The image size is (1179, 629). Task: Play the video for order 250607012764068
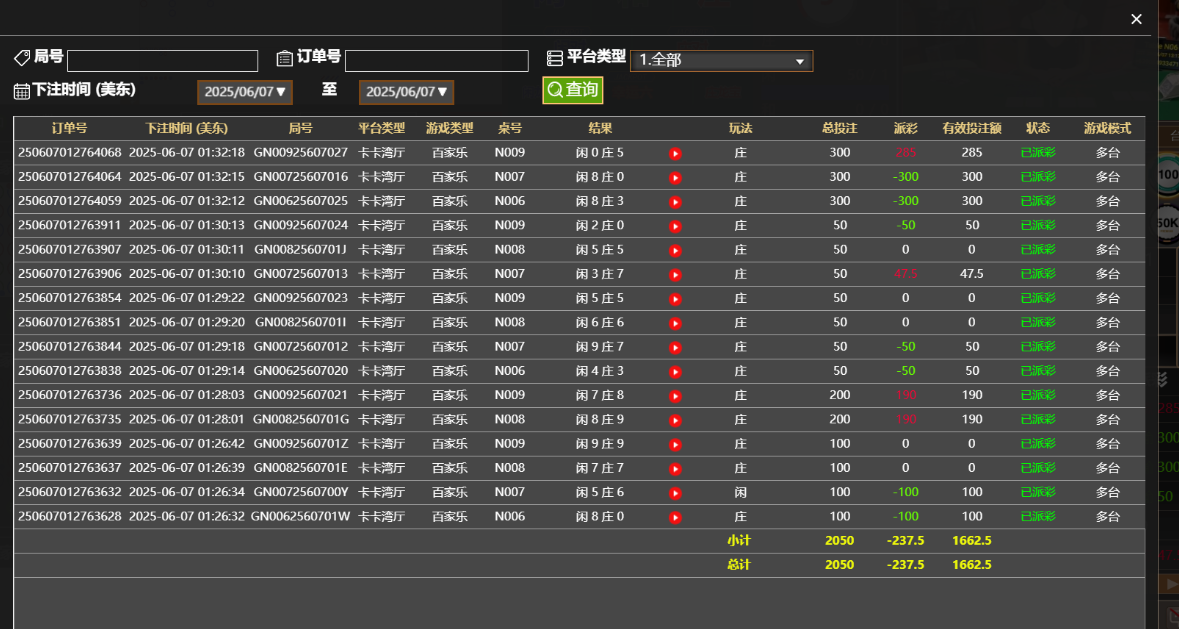coord(675,153)
